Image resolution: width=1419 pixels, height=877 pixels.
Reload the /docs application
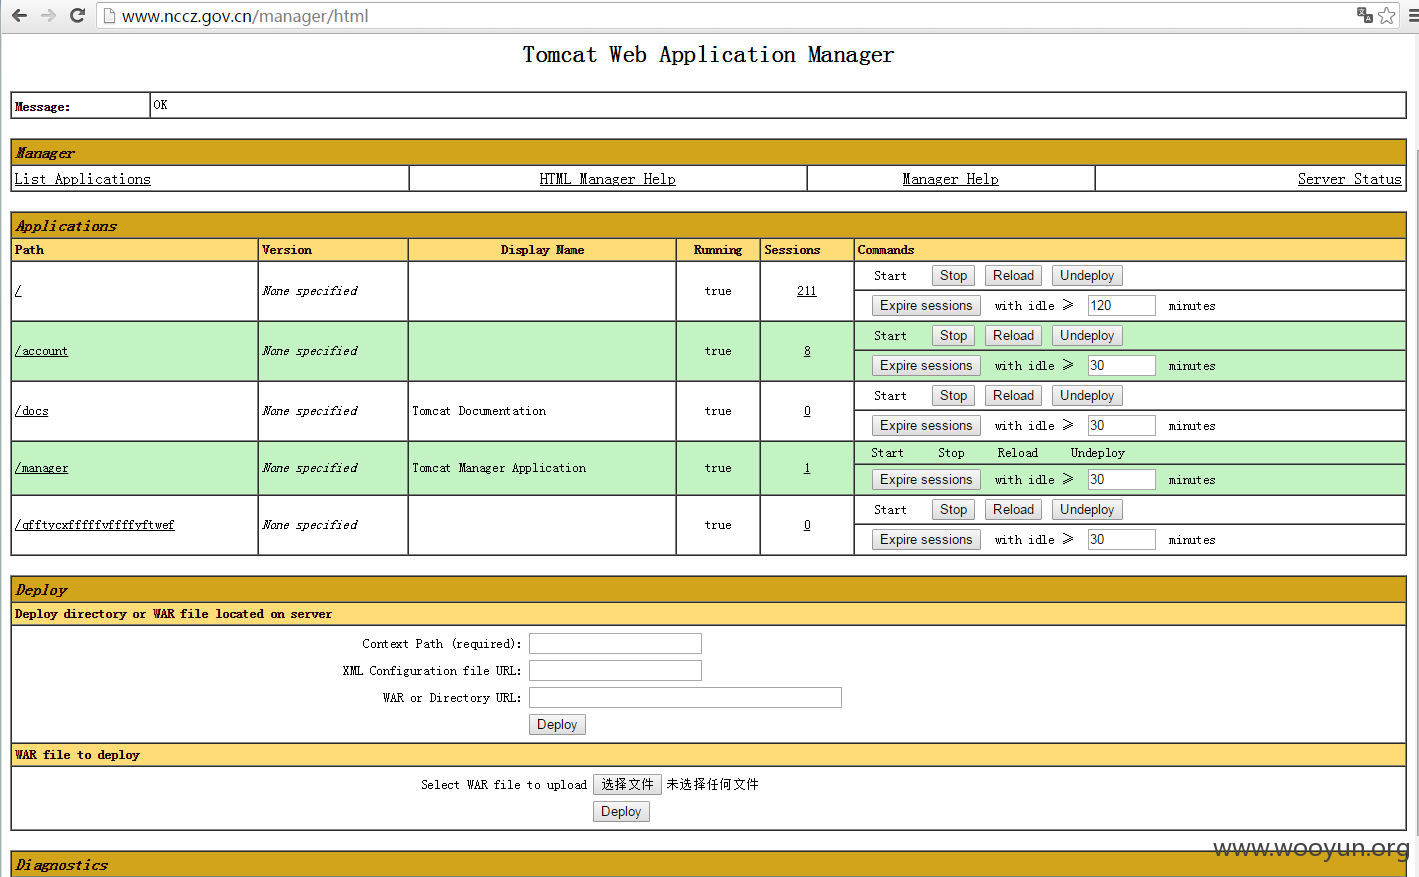pyautogui.click(x=1013, y=396)
